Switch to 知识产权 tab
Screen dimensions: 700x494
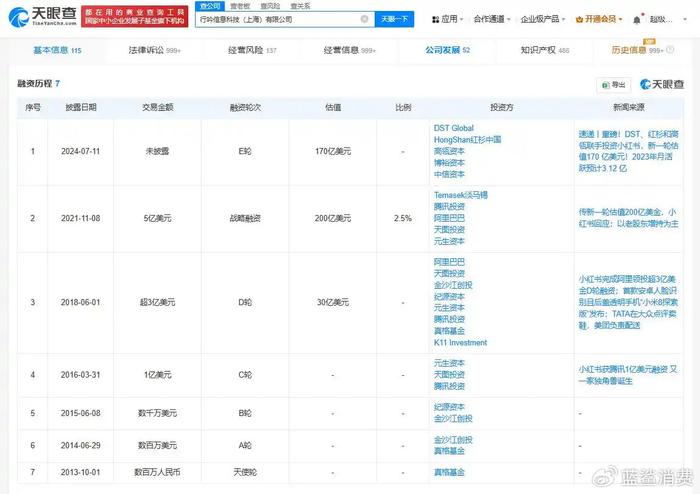click(545, 50)
